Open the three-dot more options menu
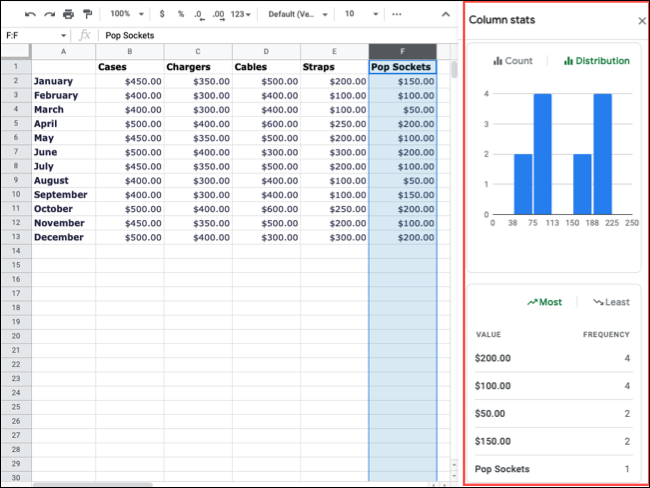Screen dimensions: 650x488 click(x=397, y=15)
